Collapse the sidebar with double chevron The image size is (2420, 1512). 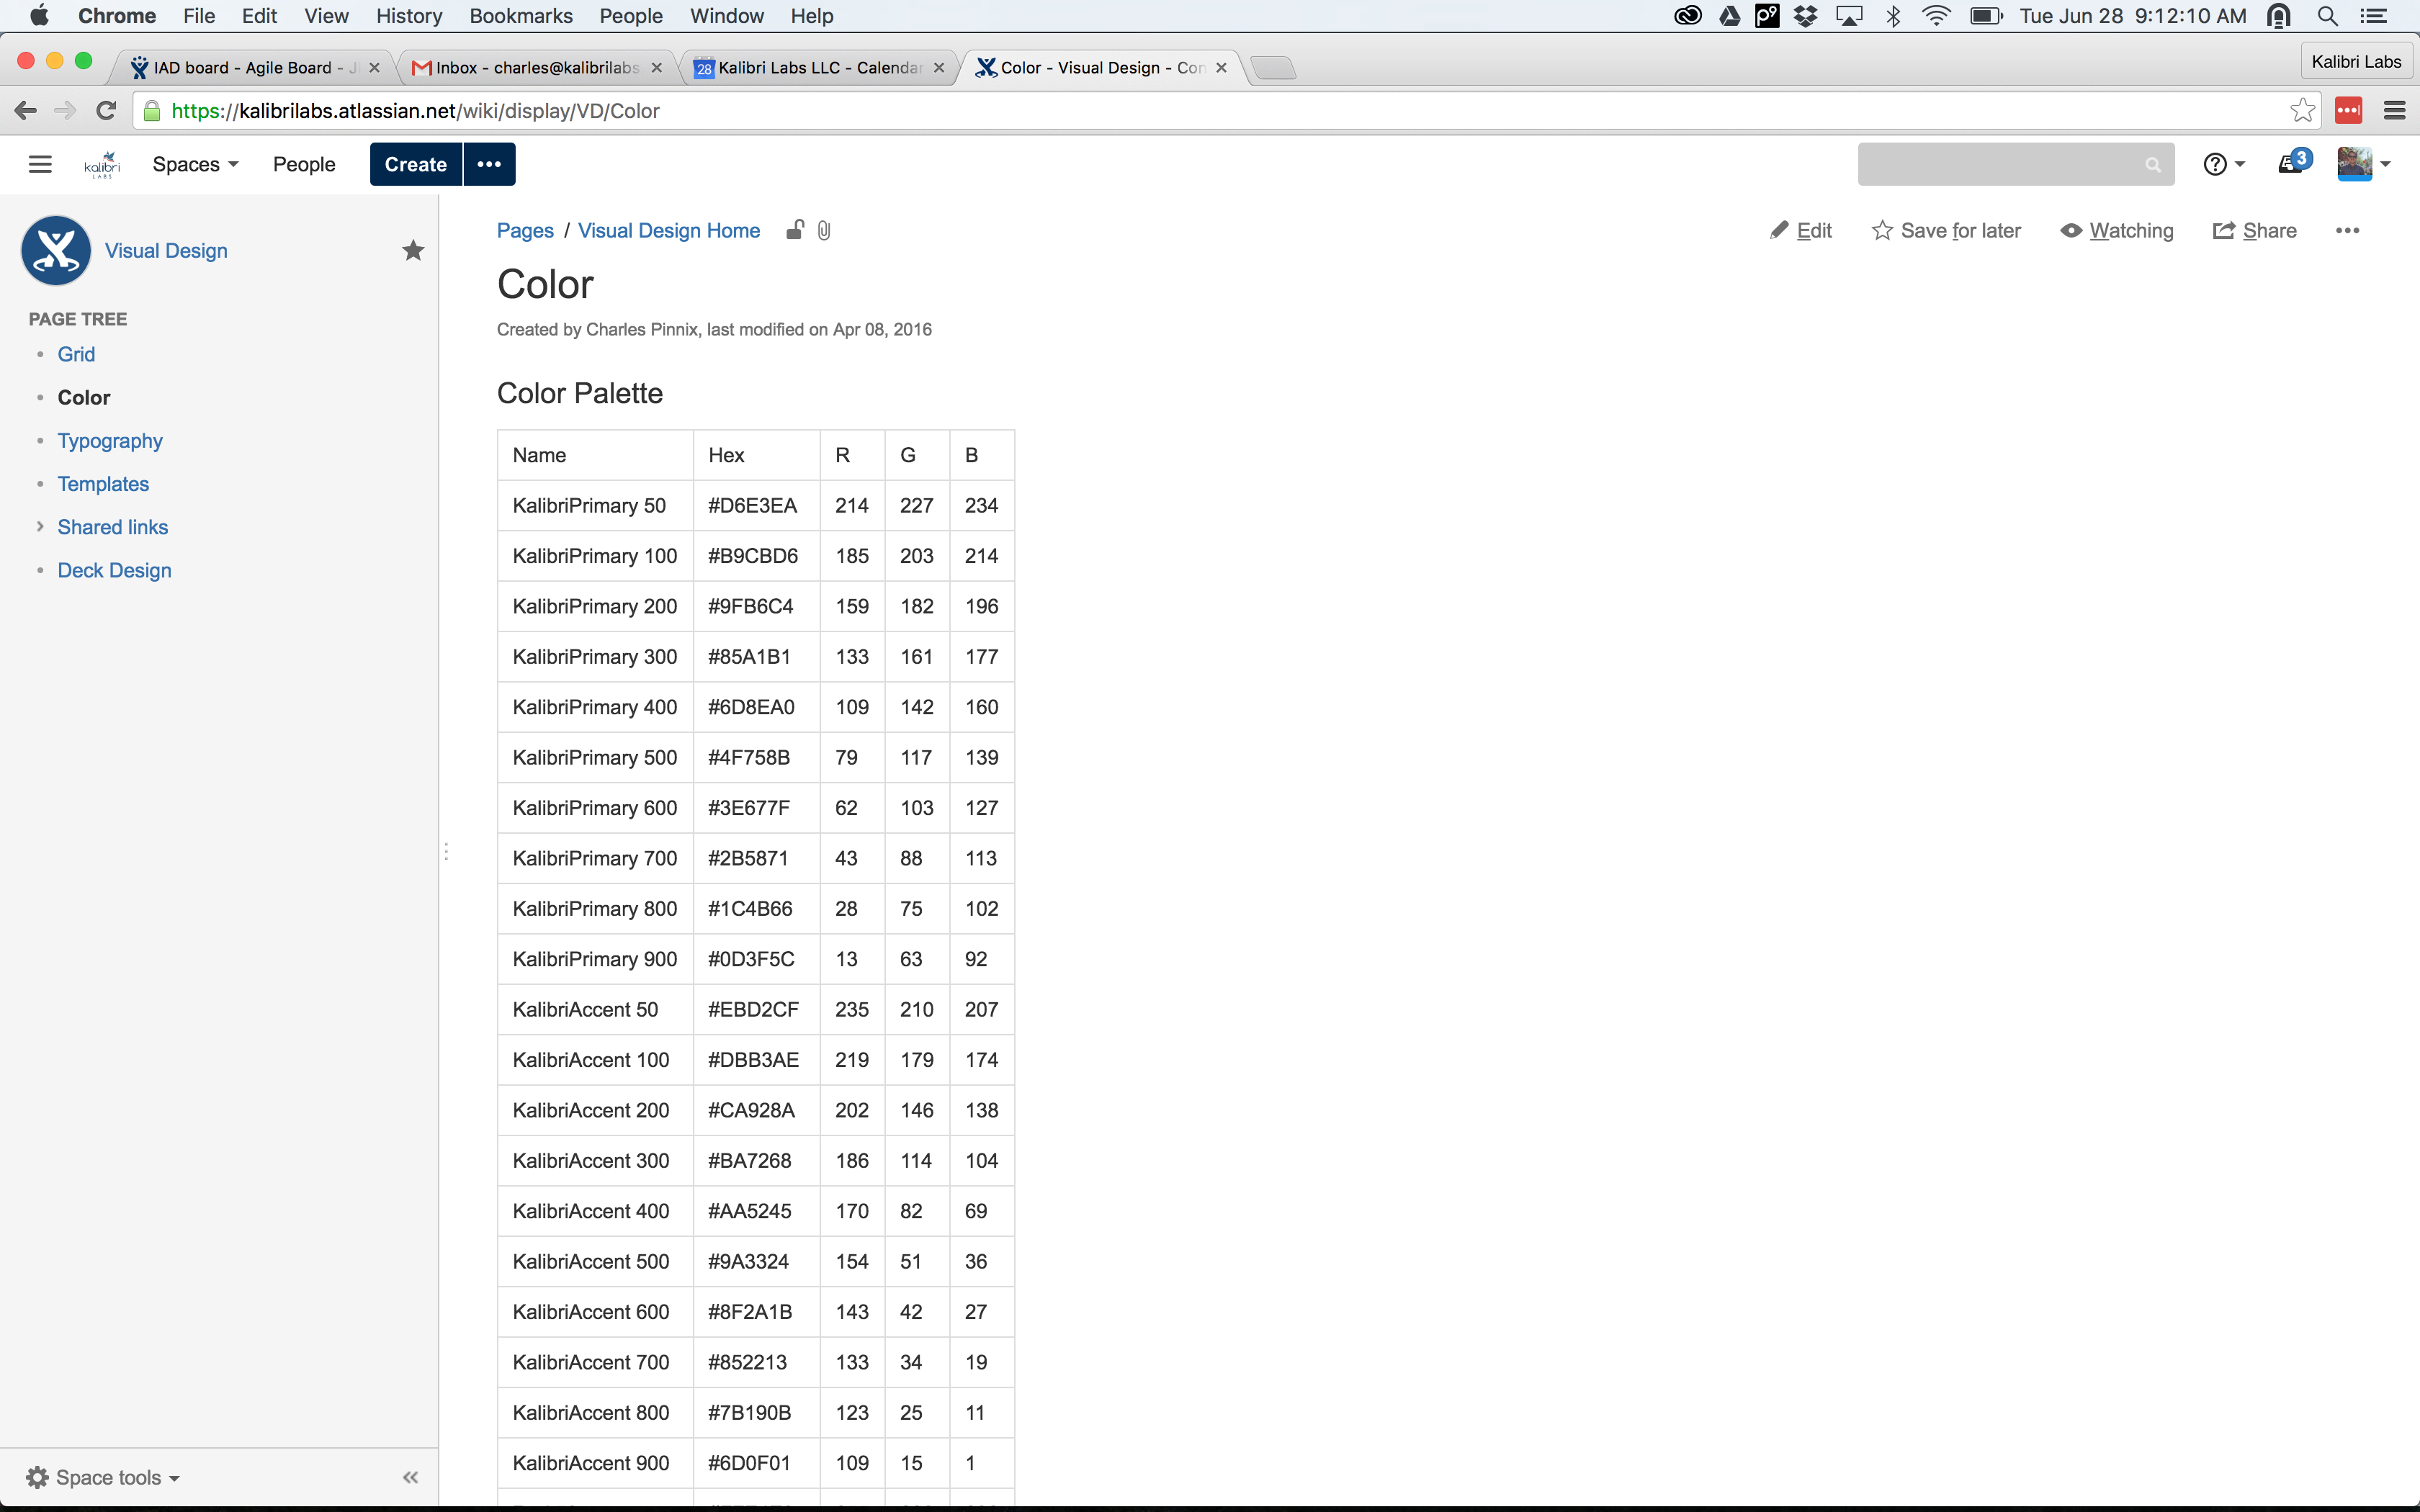pos(410,1477)
